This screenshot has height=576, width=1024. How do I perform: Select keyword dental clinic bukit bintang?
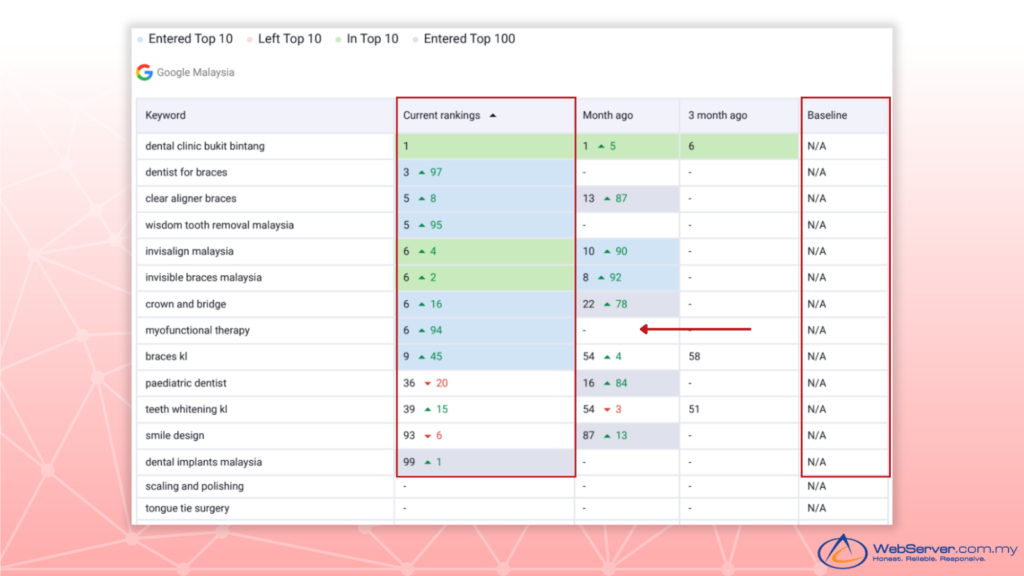[x=204, y=146]
